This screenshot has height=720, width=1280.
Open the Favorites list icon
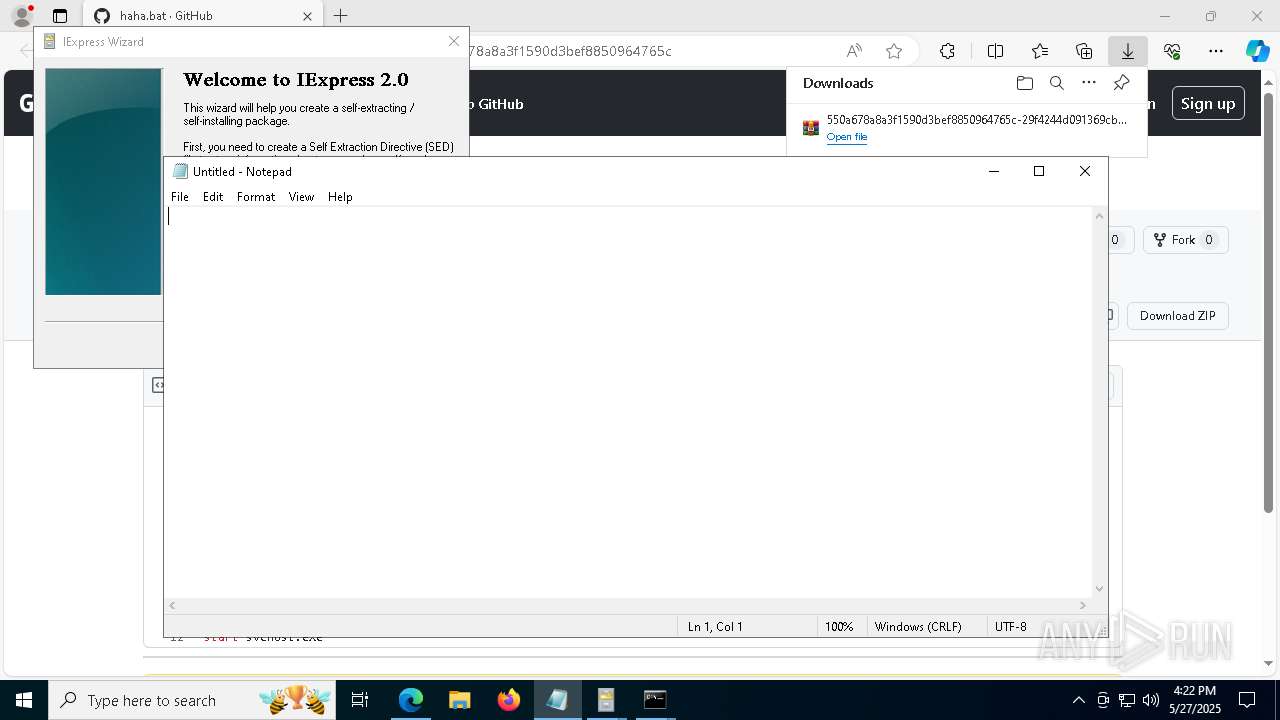pyautogui.click(x=1040, y=51)
